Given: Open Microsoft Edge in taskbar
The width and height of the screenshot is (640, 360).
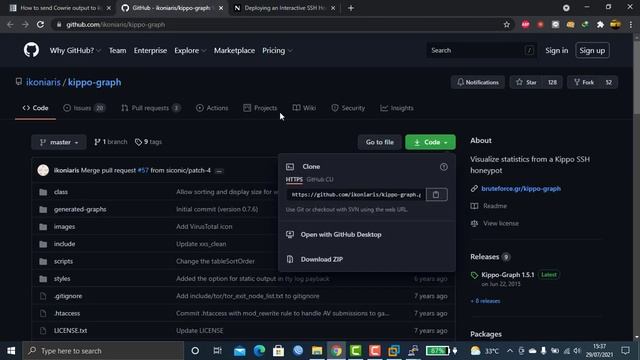Looking at the screenshot, I should pos(259,351).
